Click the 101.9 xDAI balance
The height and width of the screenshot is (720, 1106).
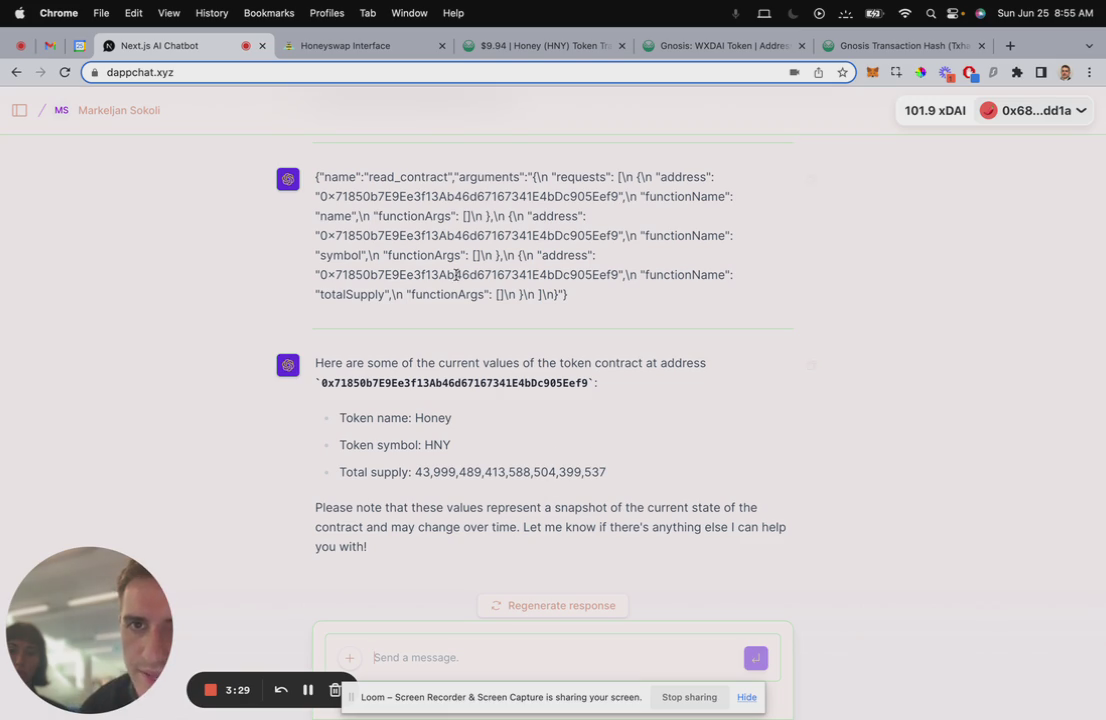(935, 111)
